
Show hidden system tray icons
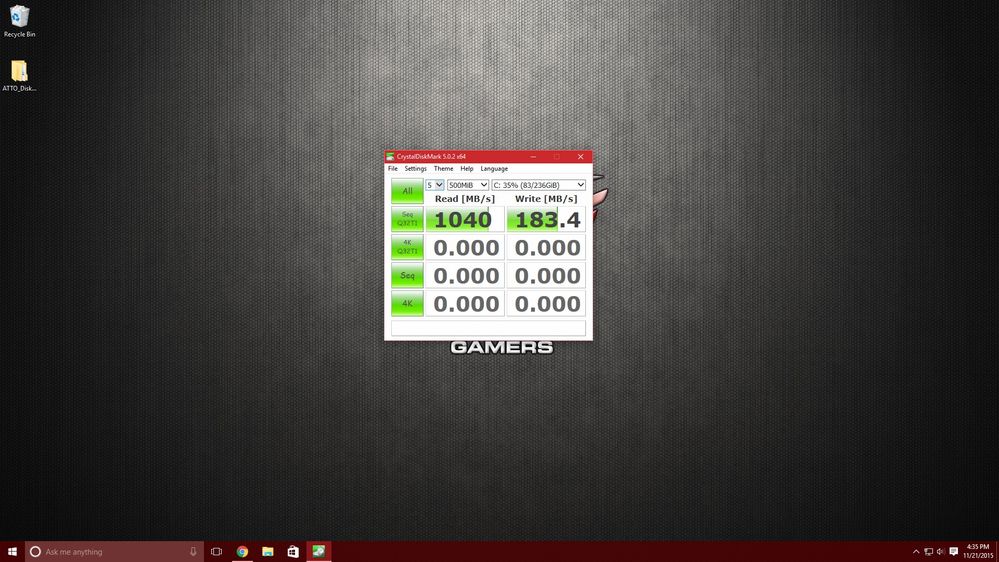(916, 552)
